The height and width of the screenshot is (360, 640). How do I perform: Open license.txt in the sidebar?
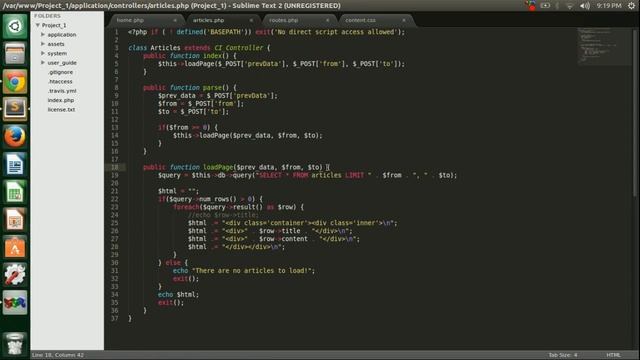click(61, 109)
